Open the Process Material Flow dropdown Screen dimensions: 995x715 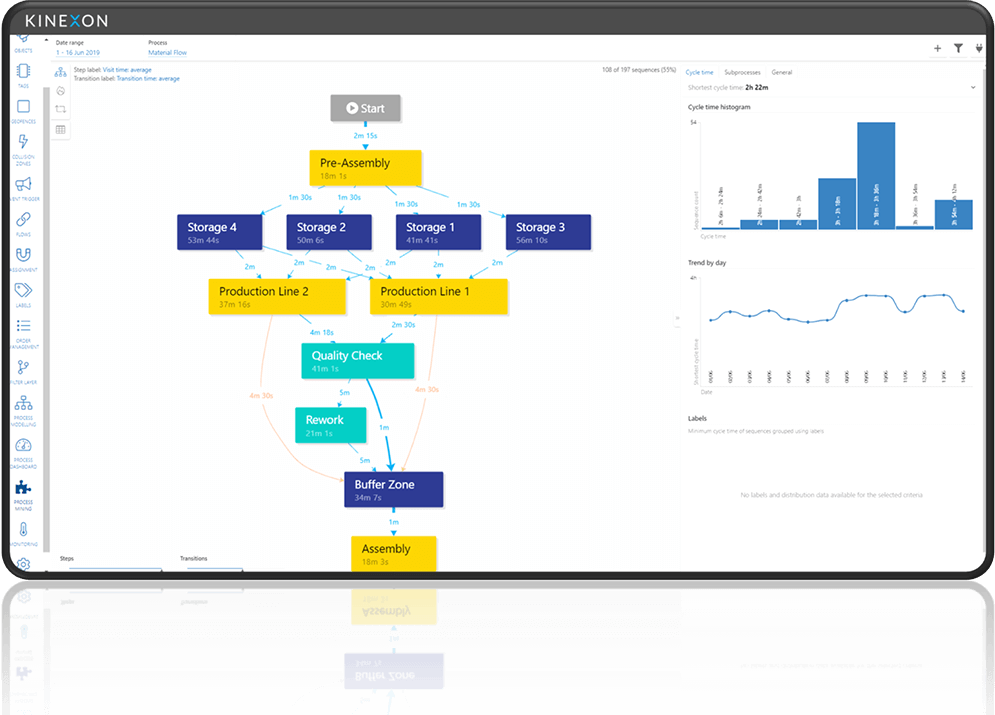point(167,52)
